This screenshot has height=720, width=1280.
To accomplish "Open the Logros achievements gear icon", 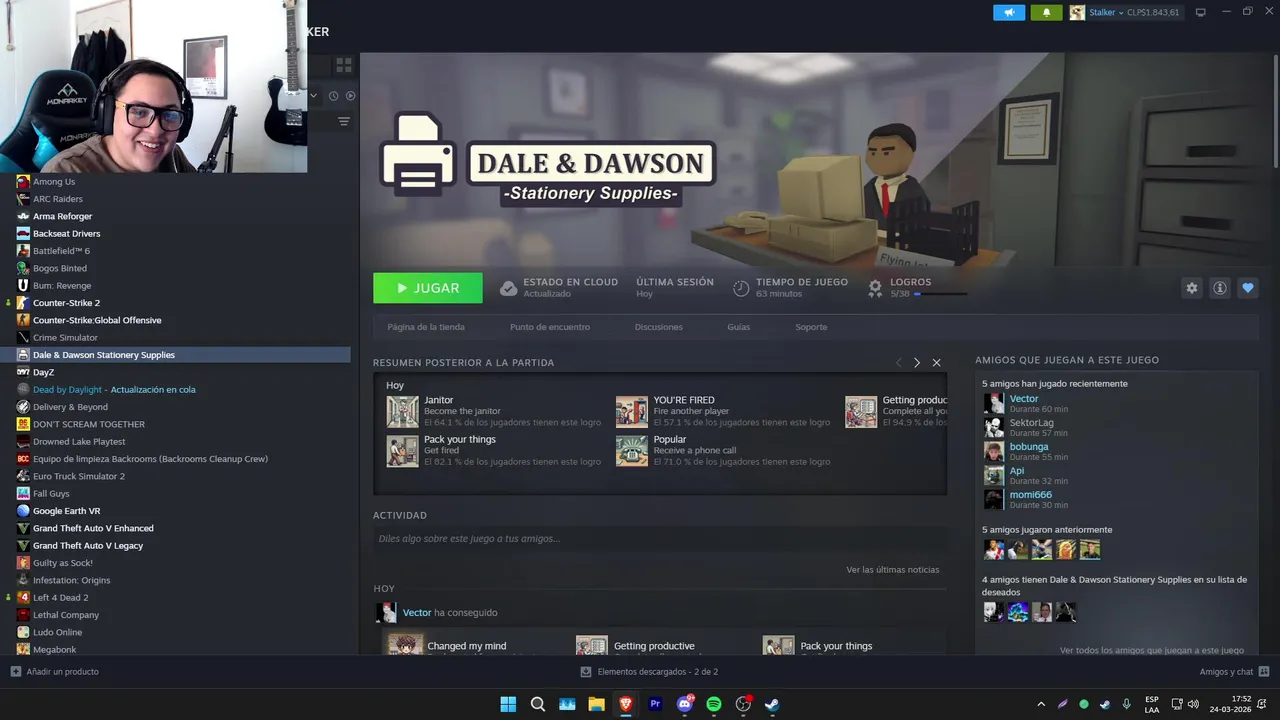I will 875,288.
